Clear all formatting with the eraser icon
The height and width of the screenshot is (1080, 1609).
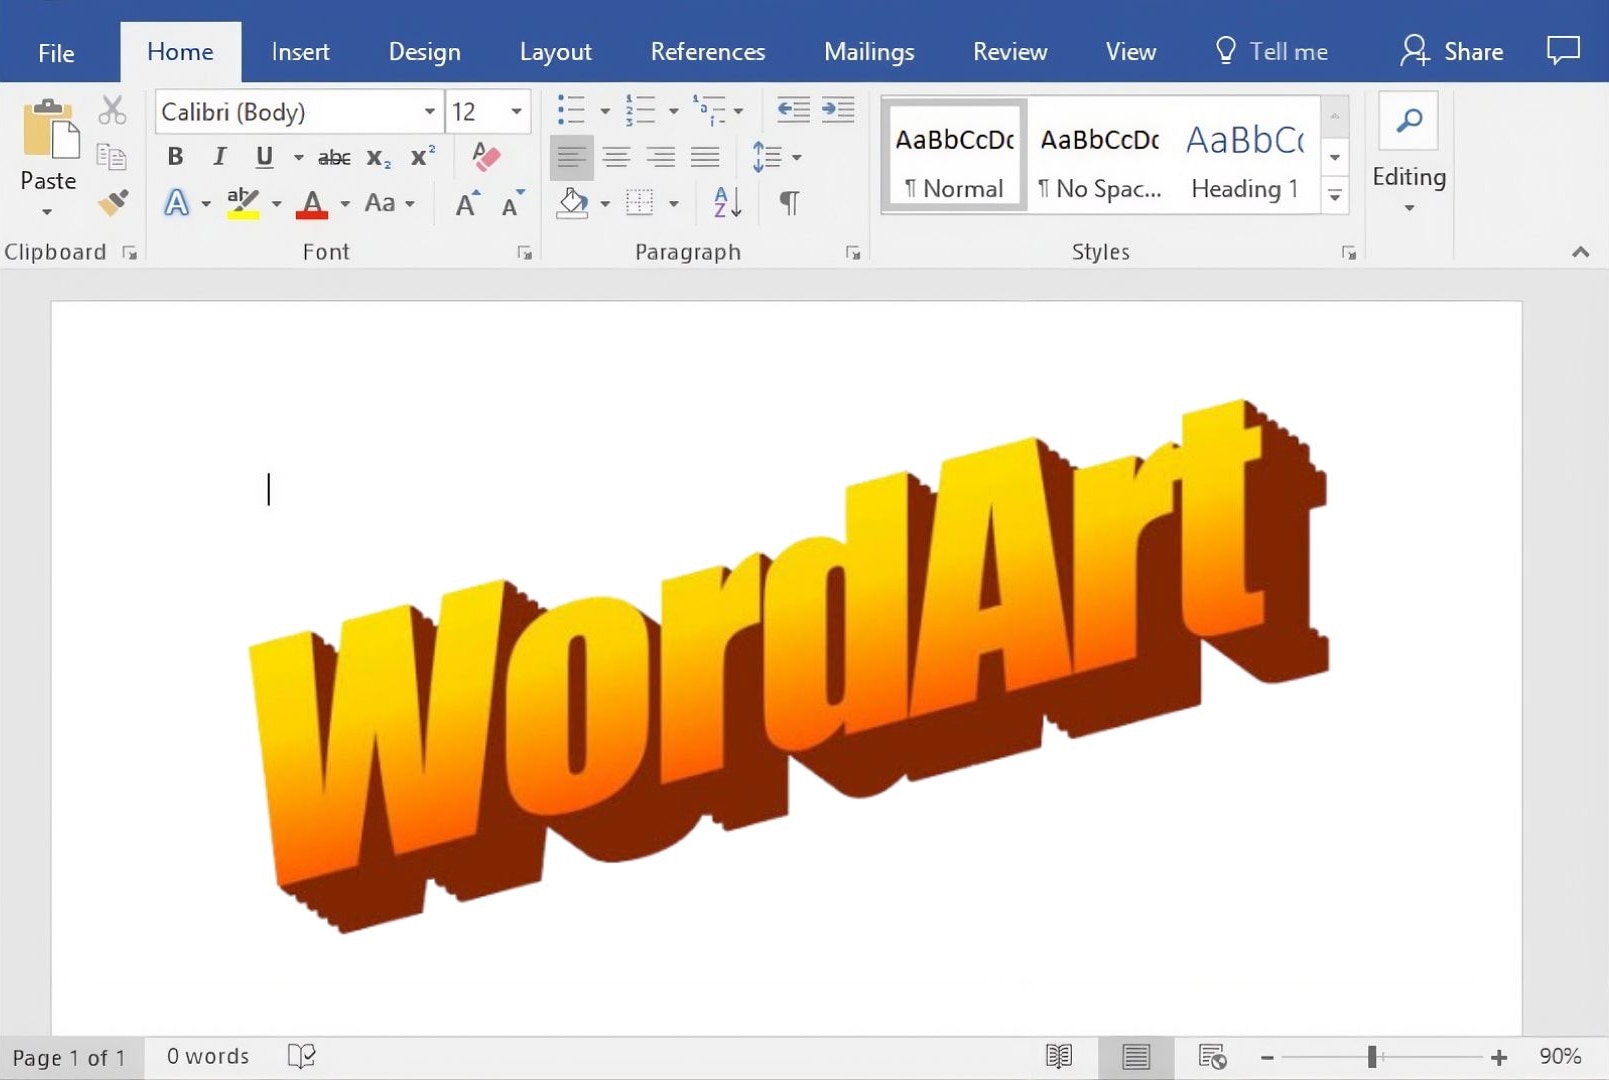(x=486, y=156)
